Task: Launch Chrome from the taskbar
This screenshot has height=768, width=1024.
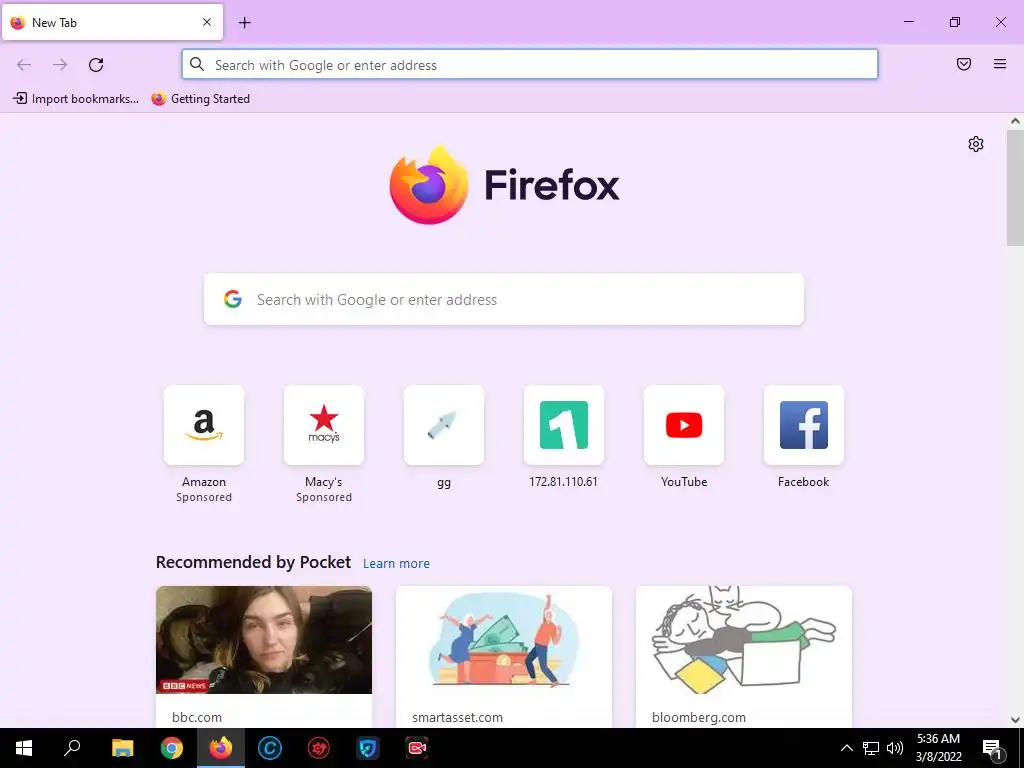Action: (172, 748)
